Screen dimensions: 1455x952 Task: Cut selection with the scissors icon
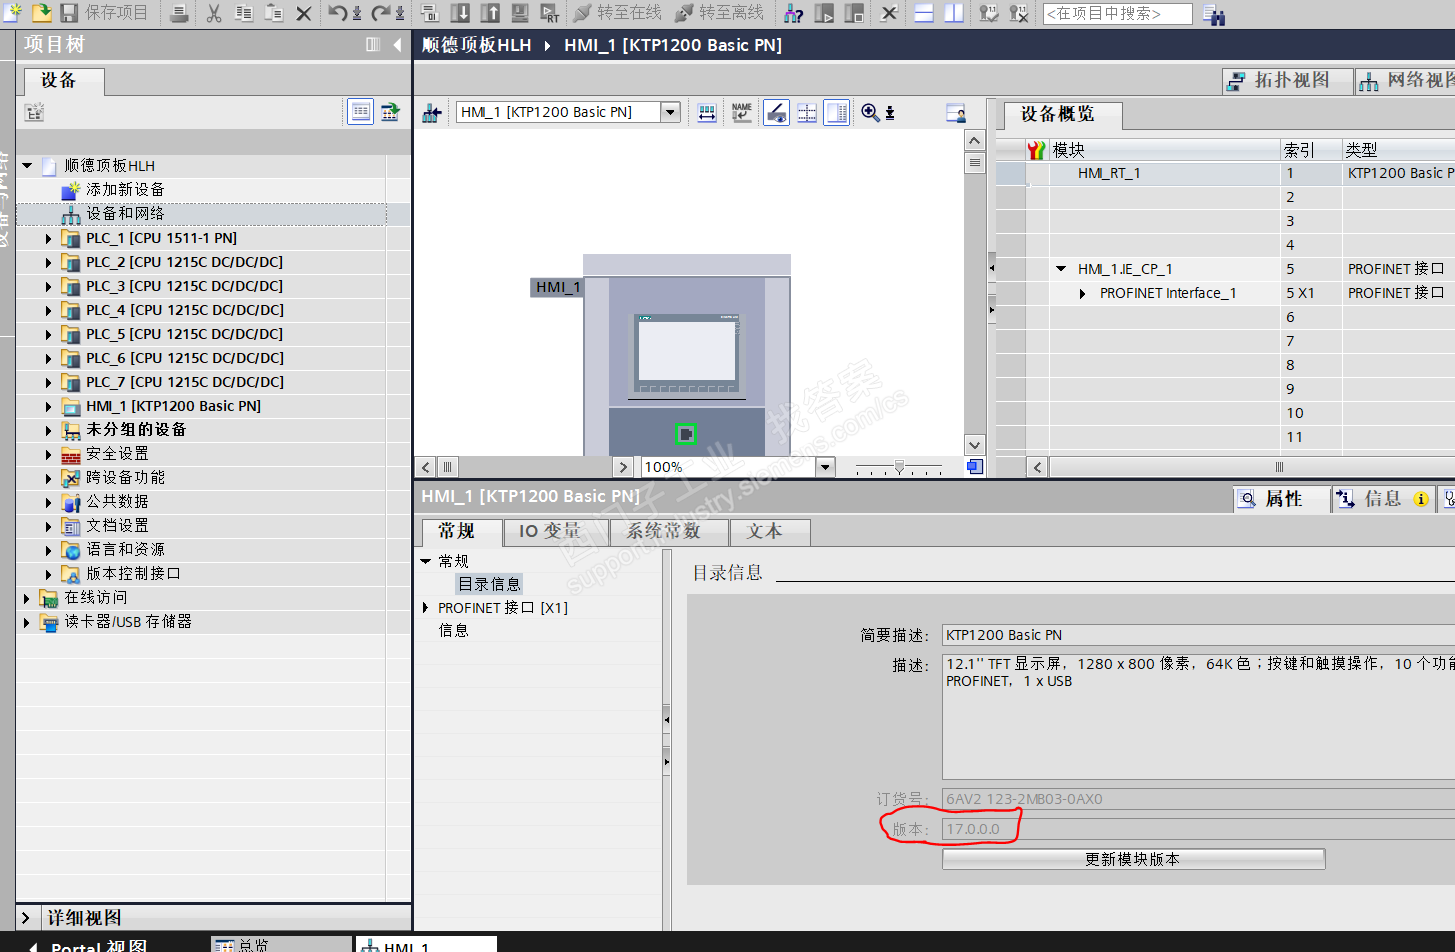[214, 13]
